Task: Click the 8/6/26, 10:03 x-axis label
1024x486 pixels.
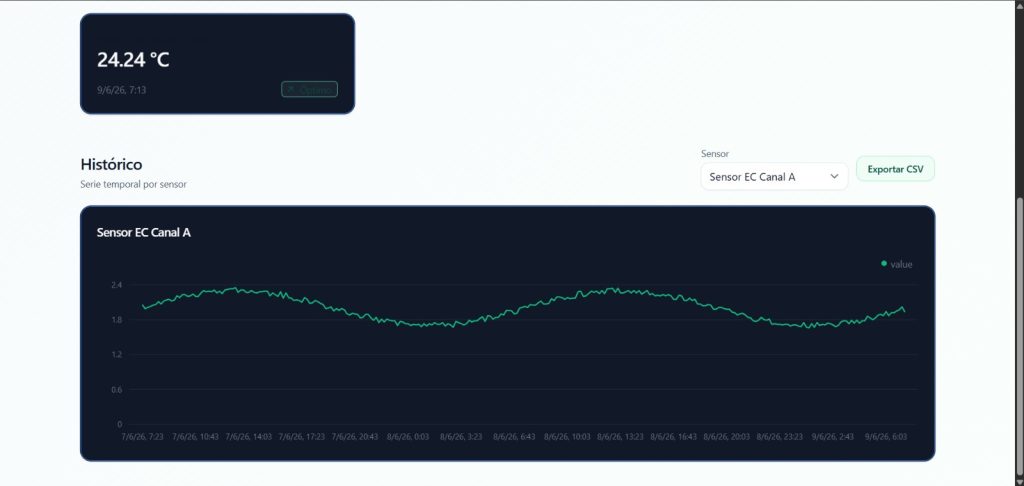Action: coord(568,436)
